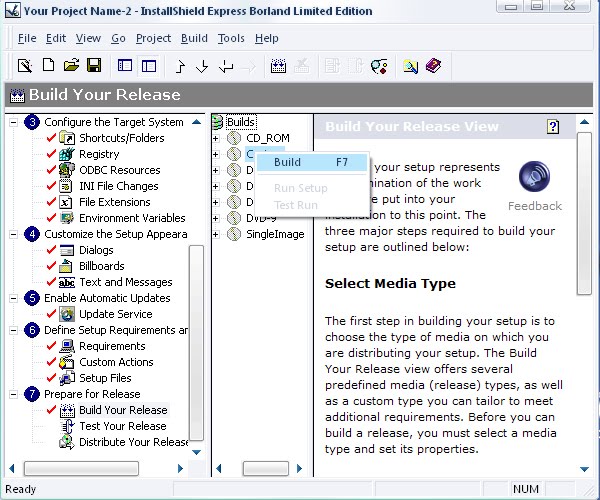The height and width of the screenshot is (500, 600).
Task: Open the Go menu
Action: [118, 38]
